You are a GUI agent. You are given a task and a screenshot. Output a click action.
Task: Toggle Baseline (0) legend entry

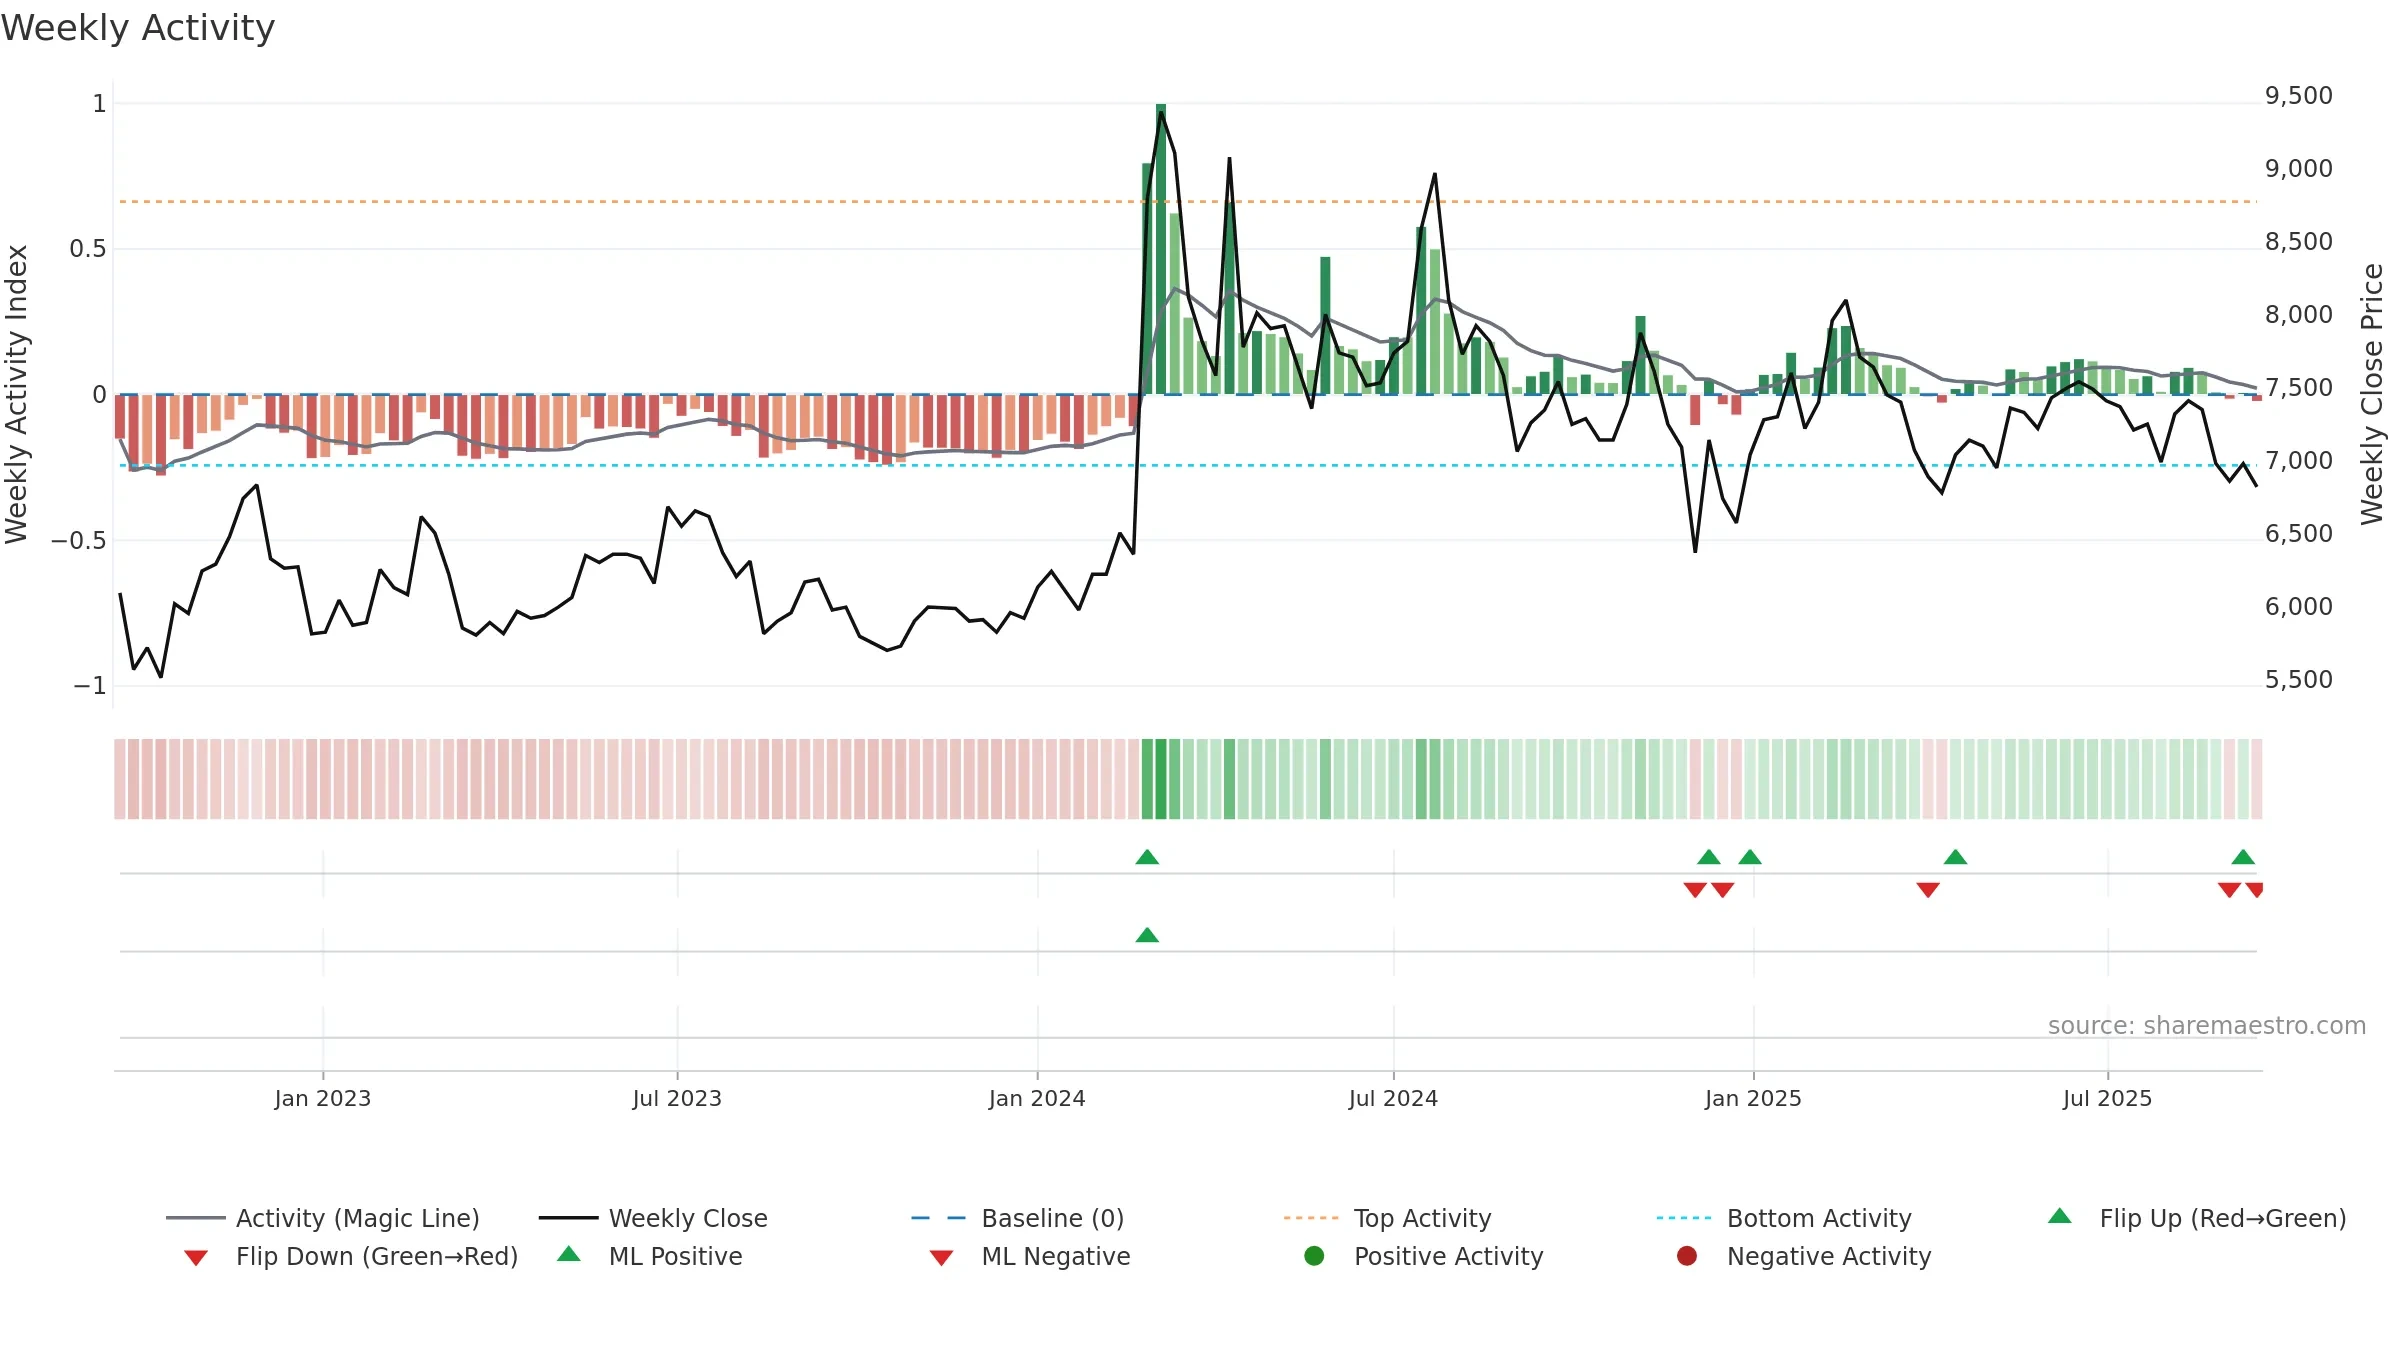point(1018,1218)
